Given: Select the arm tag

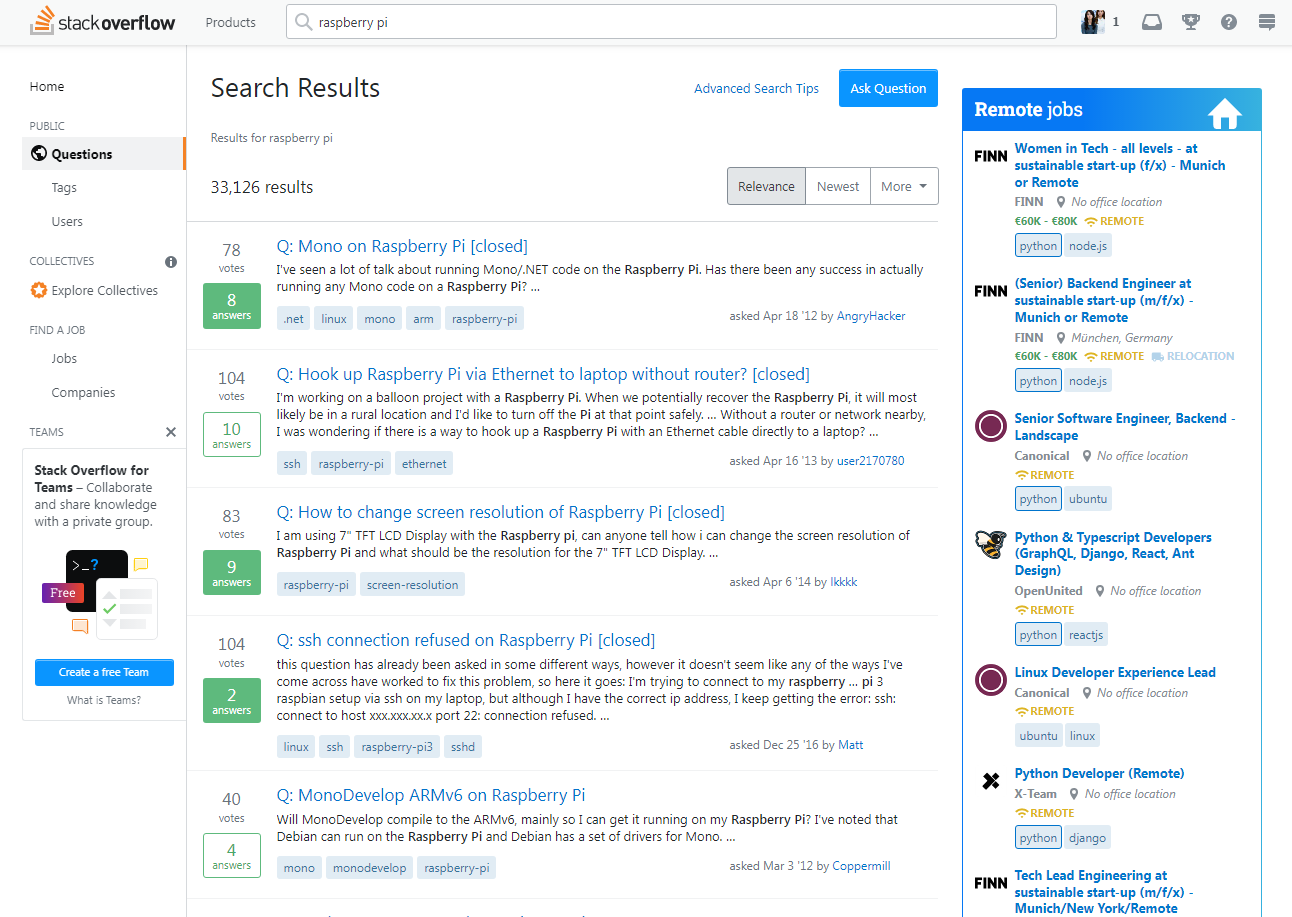Looking at the screenshot, I should (x=424, y=319).
